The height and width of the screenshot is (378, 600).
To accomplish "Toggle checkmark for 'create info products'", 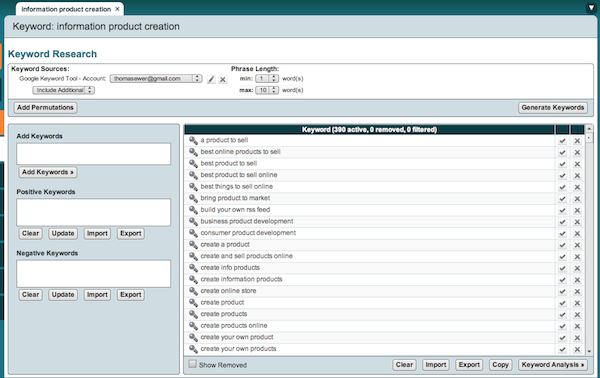I will [562, 269].
